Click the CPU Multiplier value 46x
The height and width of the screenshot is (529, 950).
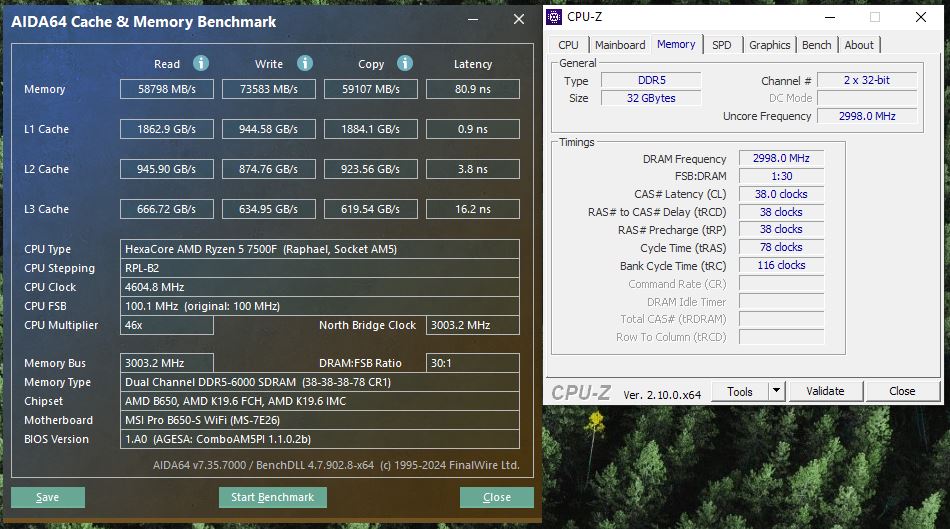(167, 325)
